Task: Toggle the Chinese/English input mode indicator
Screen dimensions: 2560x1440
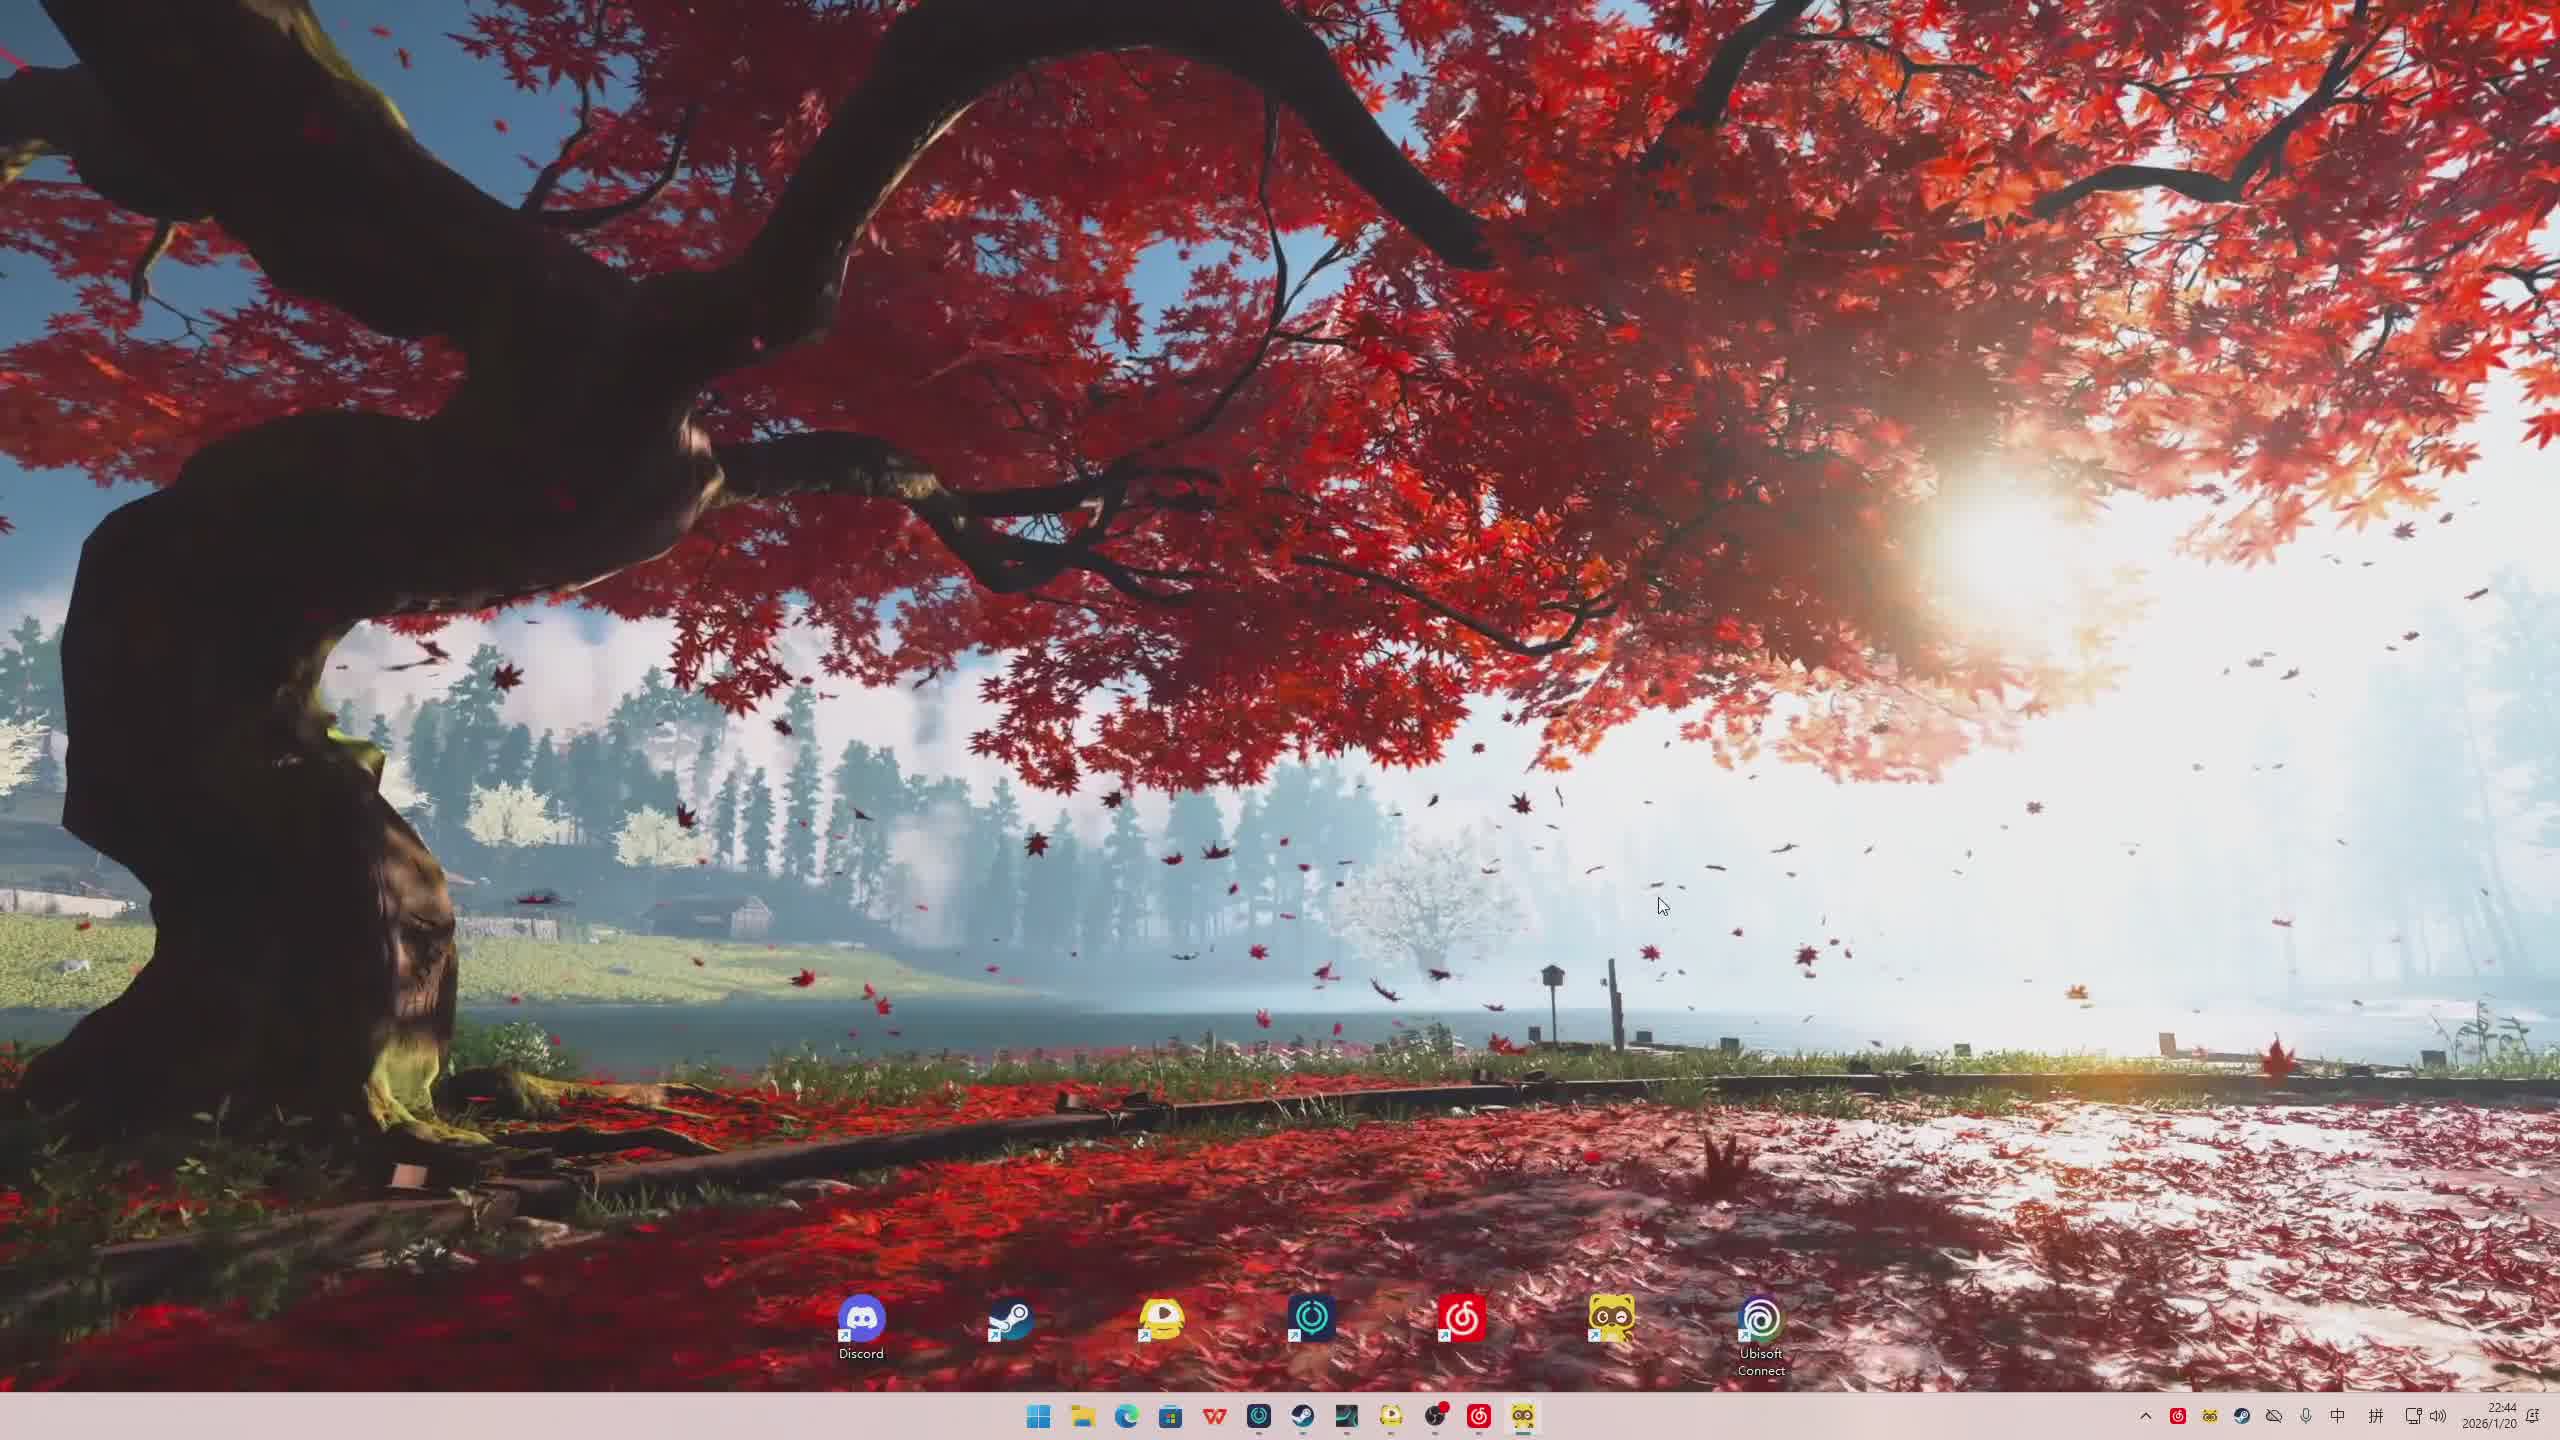Action: pyautogui.click(x=2337, y=1416)
